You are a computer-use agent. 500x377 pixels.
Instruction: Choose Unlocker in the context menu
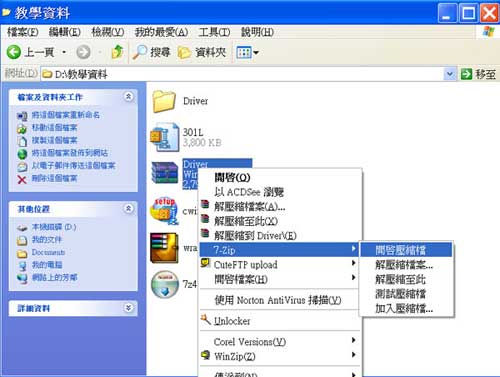coord(280,321)
